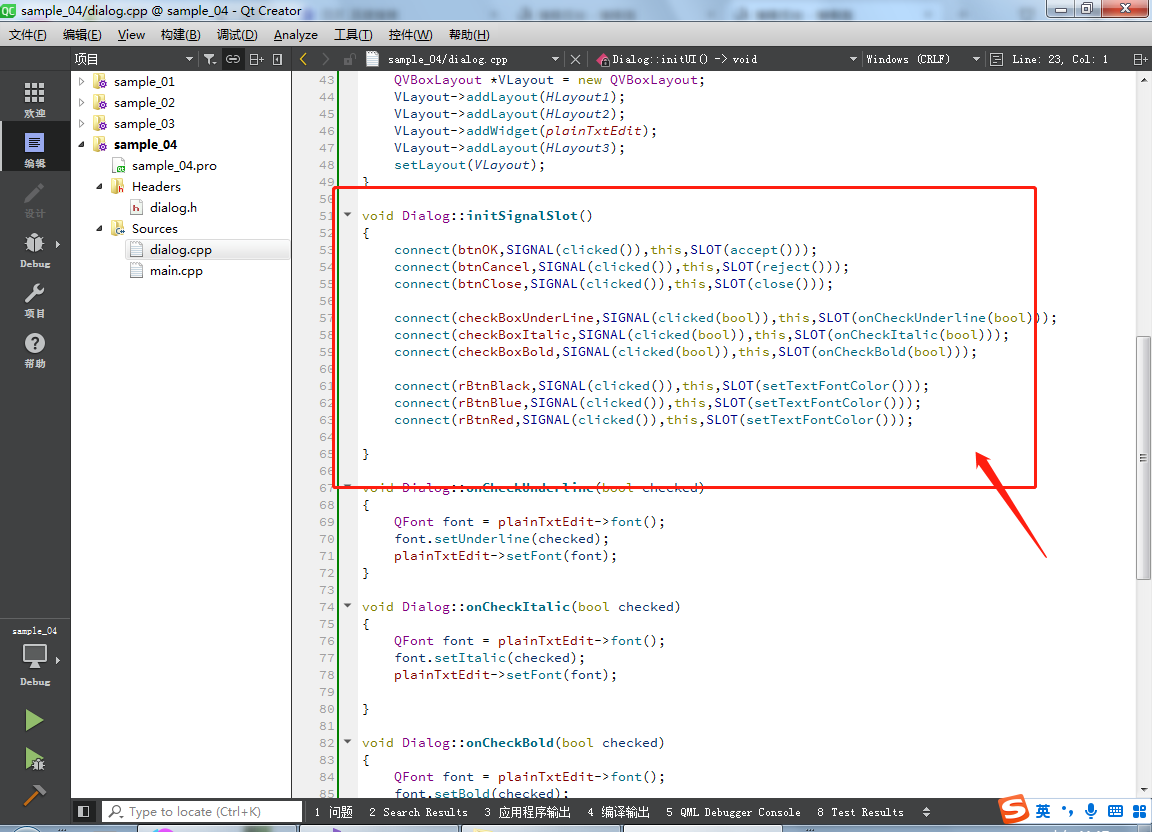
Task: Go back with the left arrow in editor toolbar
Action: [303, 59]
